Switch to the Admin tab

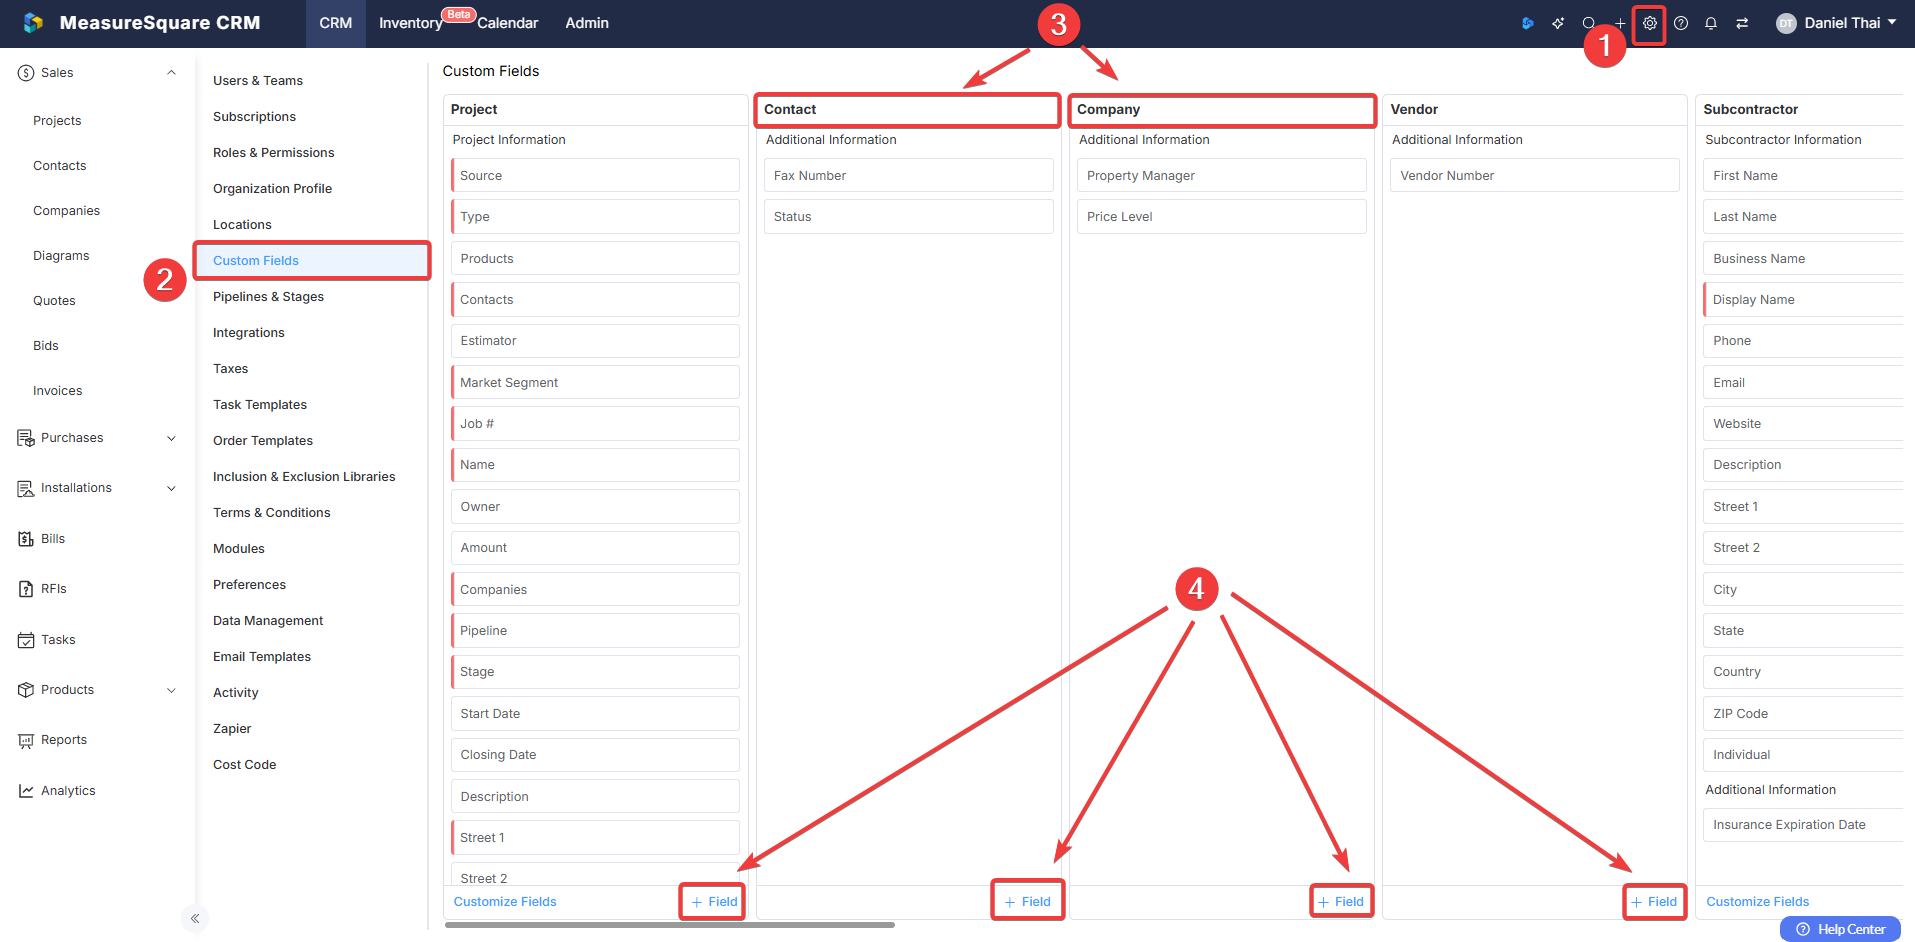pos(587,23)
